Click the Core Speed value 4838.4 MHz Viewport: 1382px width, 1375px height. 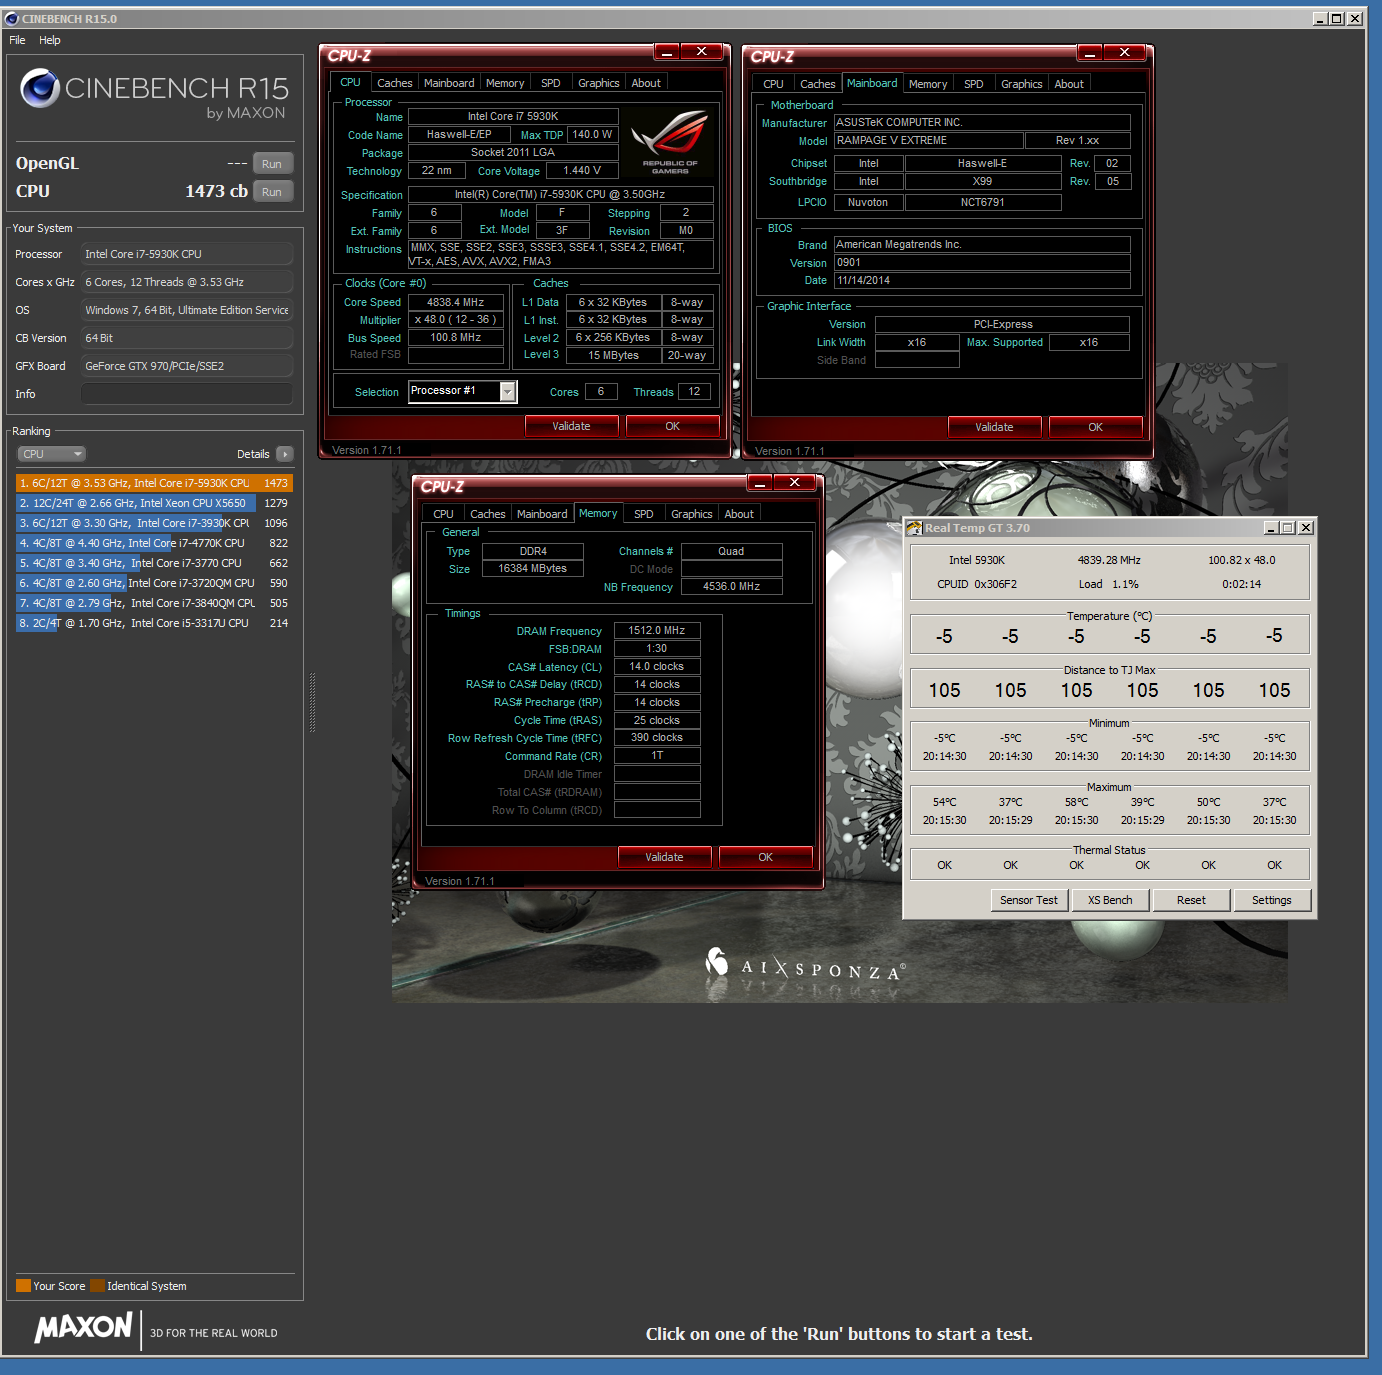point(456,302)
